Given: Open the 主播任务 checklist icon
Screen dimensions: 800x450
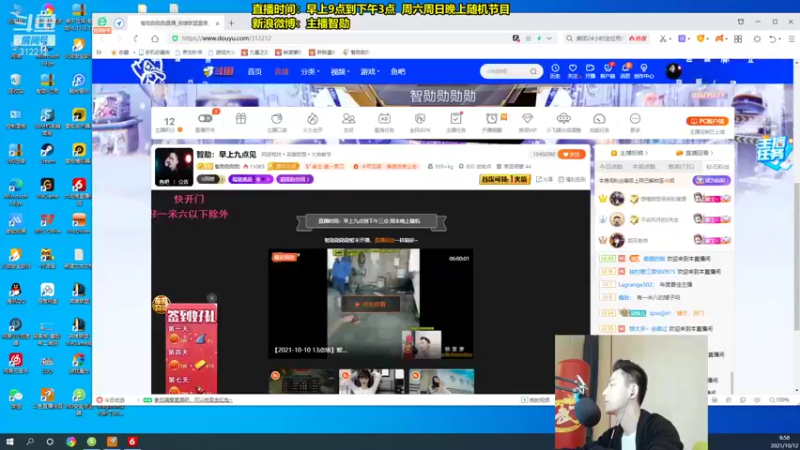Looking at the screenshot, I should coord(456,119).
